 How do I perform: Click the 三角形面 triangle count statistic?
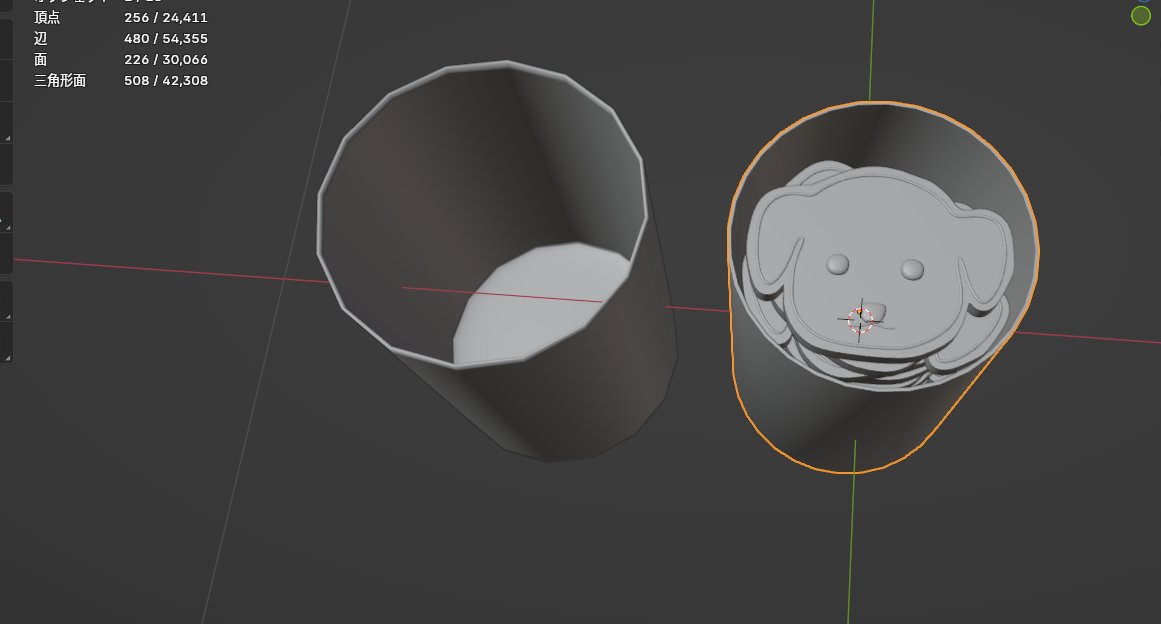(x=60, y=80)
